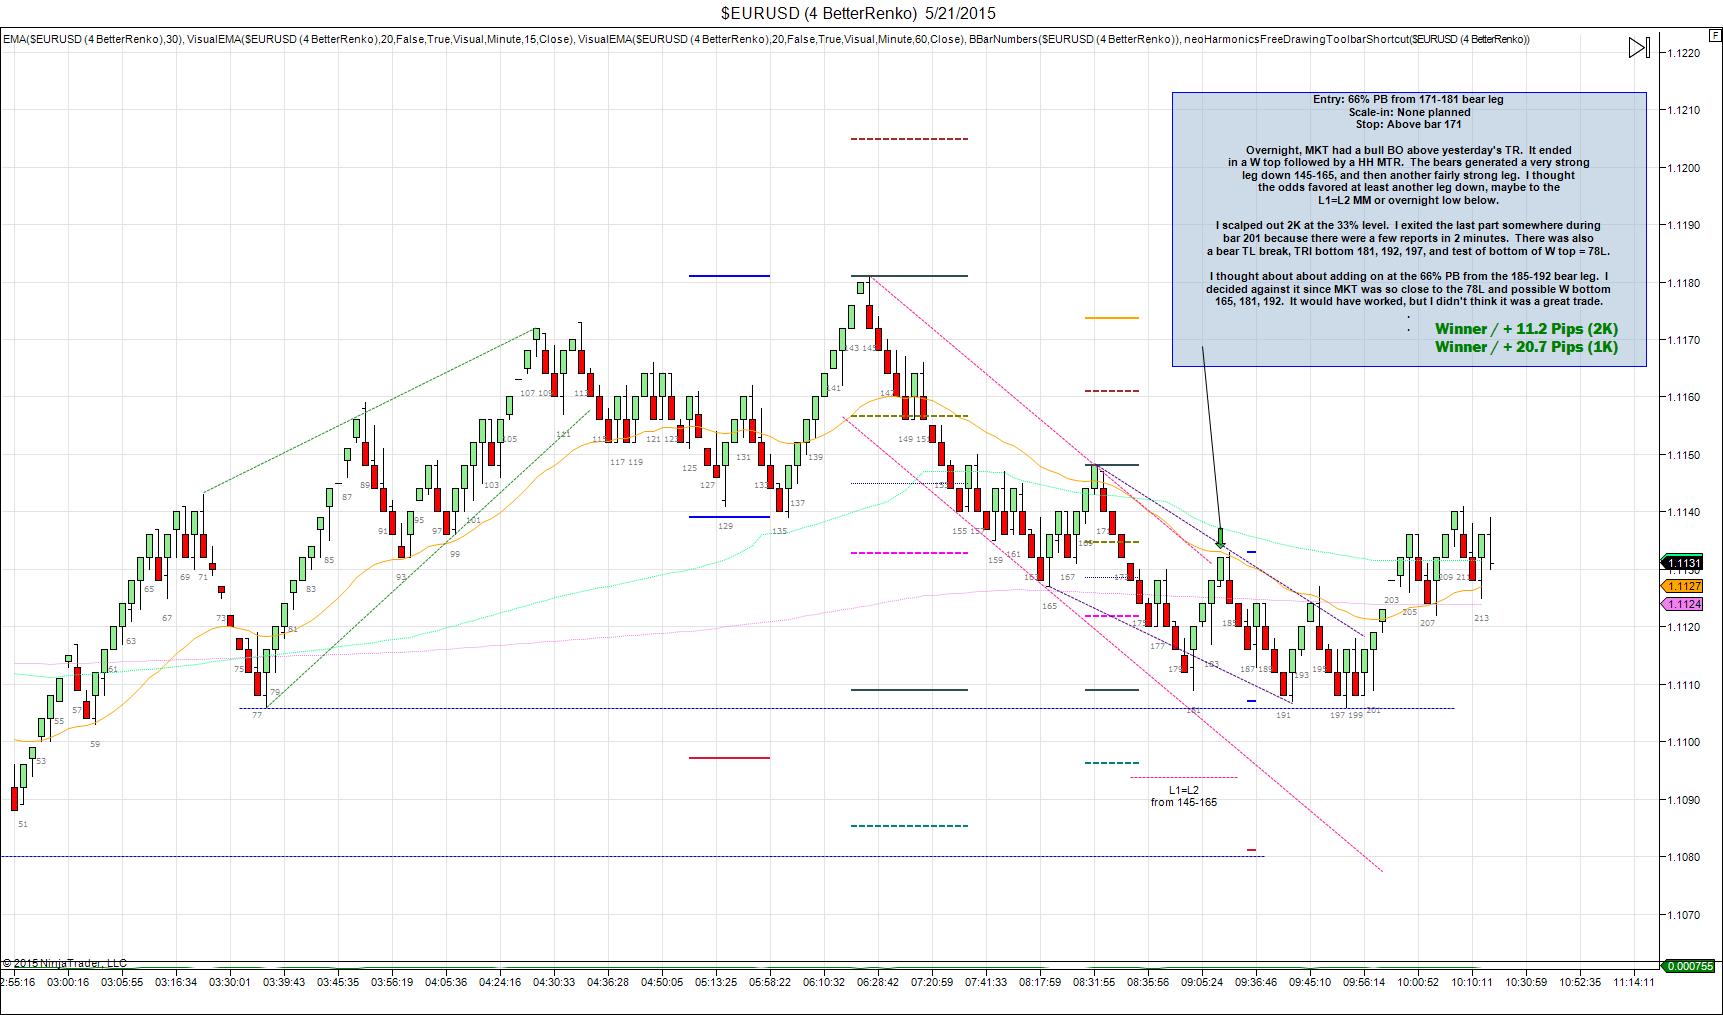The image size is (1723, 1015).
Task: Click the 06:28:42 time axis label
Action: (x=878, y=982)
